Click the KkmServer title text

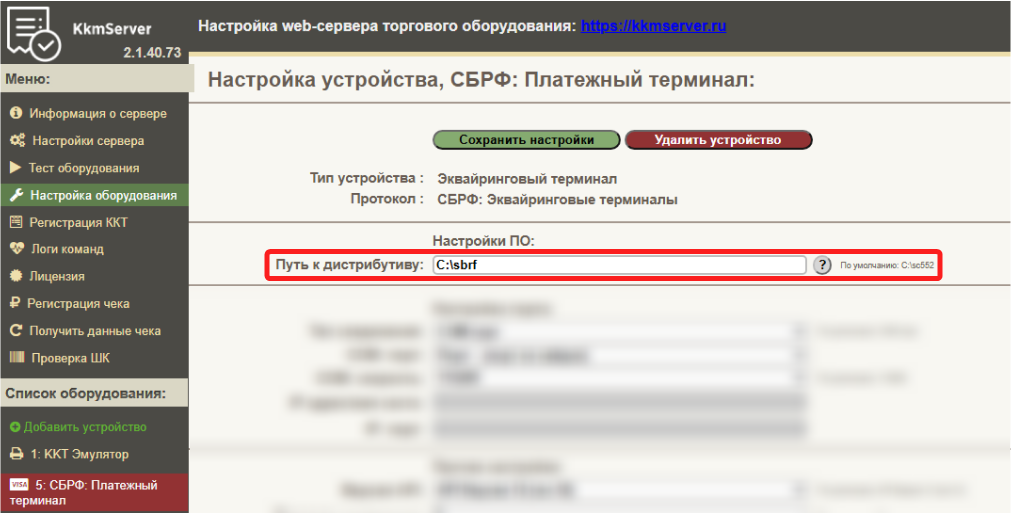(112, 29)
